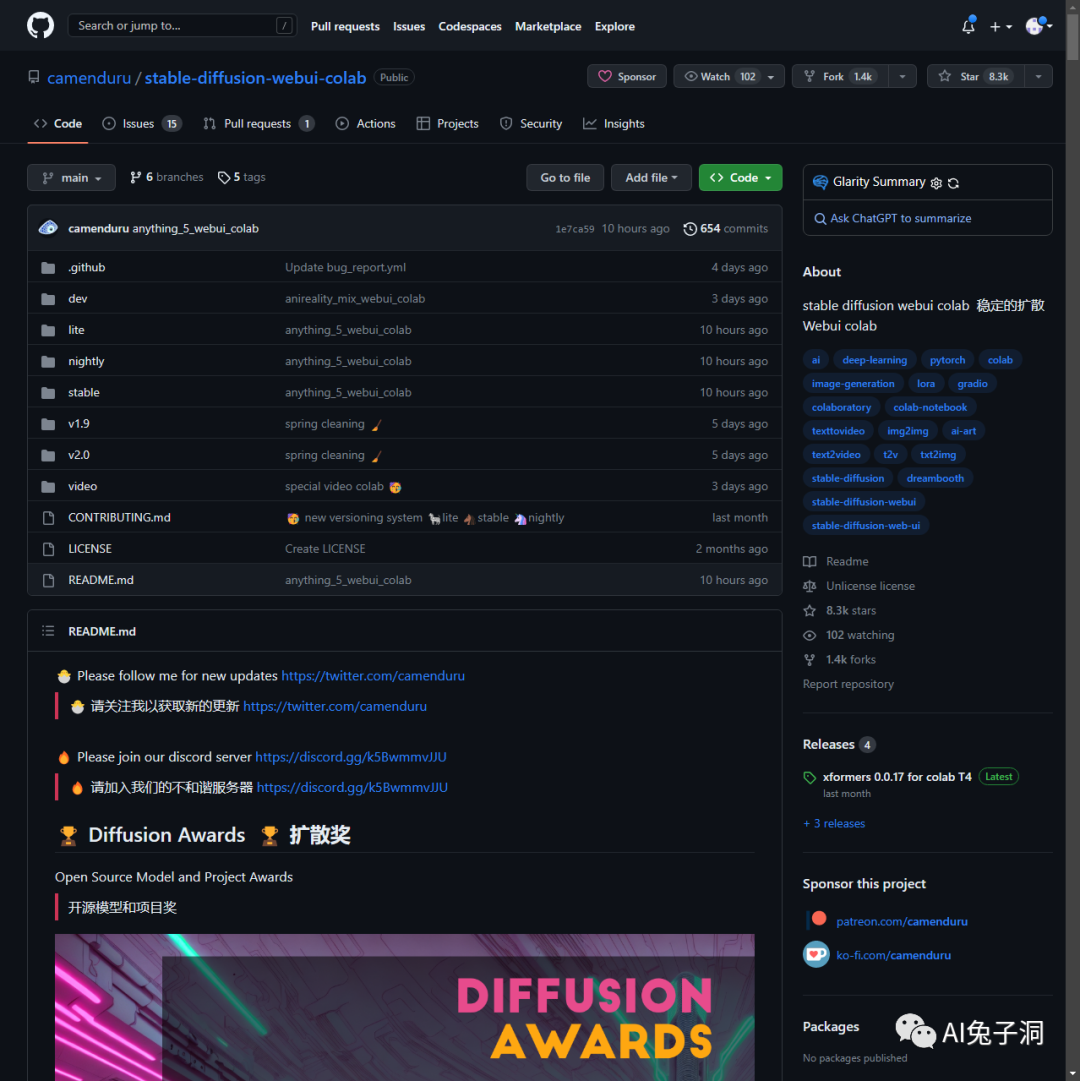The image size is (1080, 1081).
Task: Open the v2.0 folder
Action: pyautogui.click(x=79, y=455)
